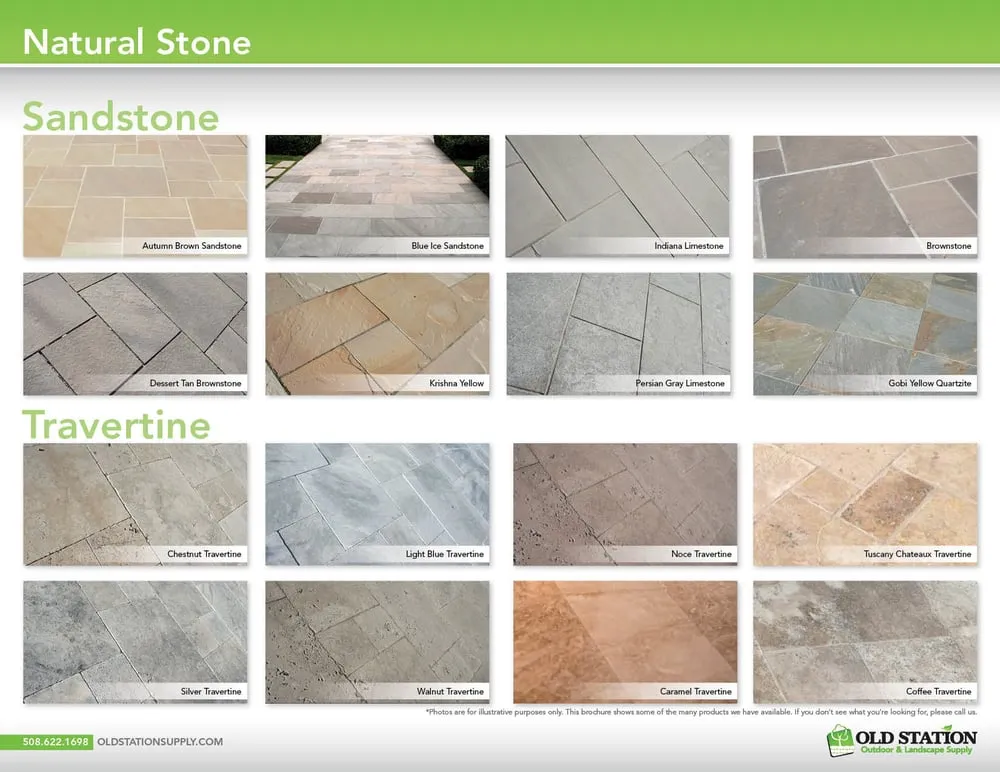Choose the Tuscany Chateaux Travertine photo
1000x772 pixels.
click(x=864, y=503)
